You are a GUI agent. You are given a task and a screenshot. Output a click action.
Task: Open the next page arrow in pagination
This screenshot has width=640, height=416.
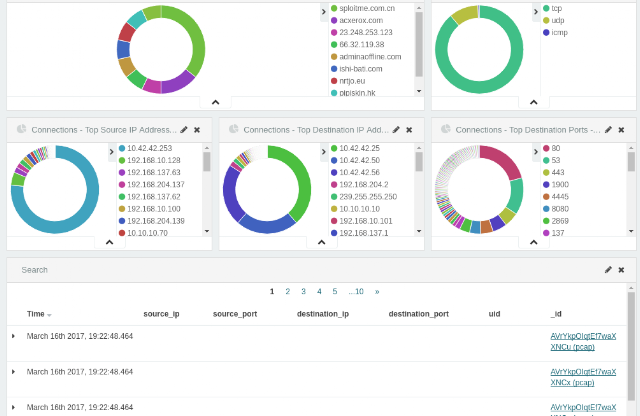[377, 291]
